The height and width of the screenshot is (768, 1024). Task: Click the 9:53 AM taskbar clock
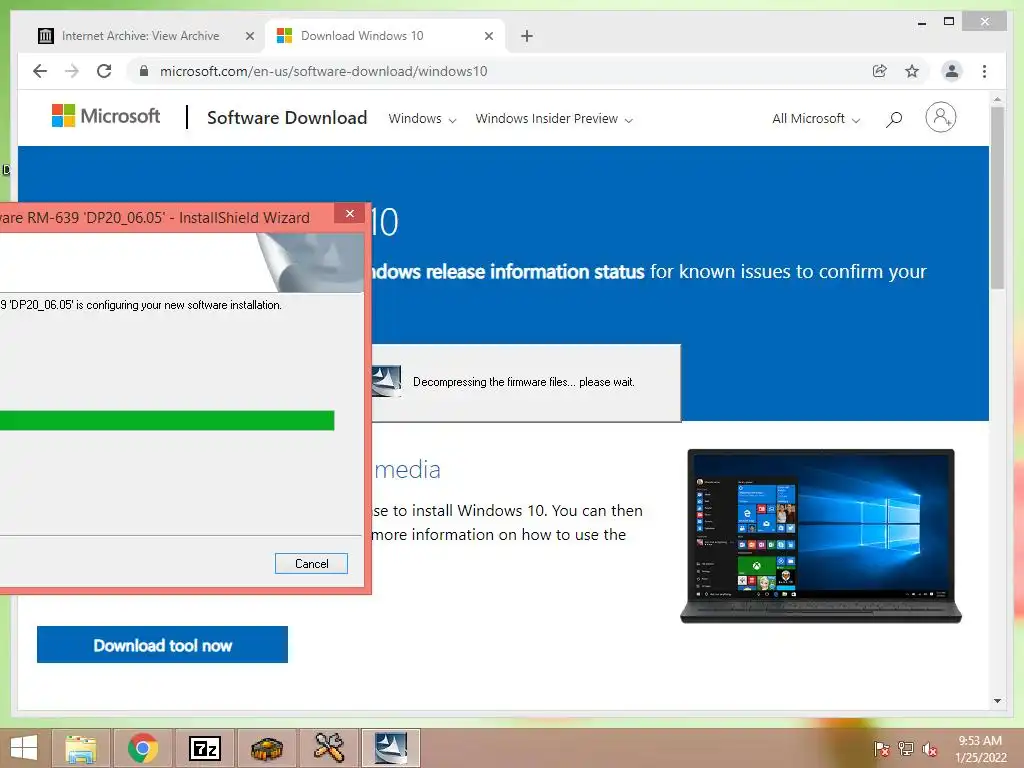tap(981, 749)
